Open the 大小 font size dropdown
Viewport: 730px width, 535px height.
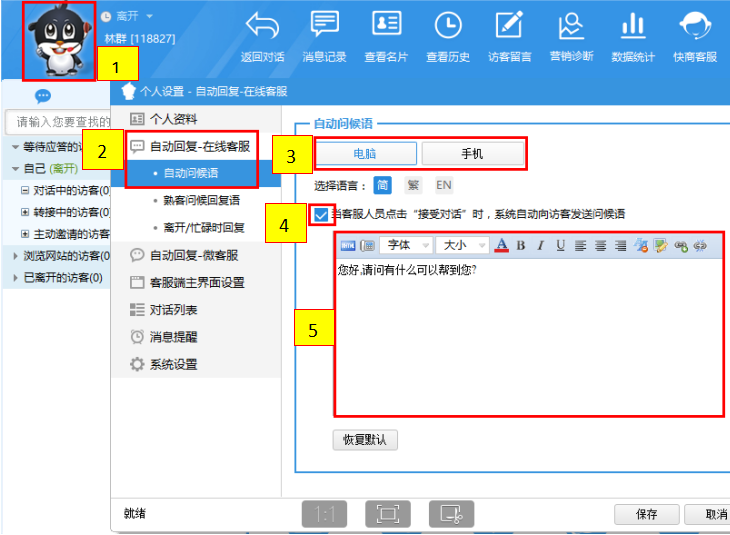coord(462,246)
